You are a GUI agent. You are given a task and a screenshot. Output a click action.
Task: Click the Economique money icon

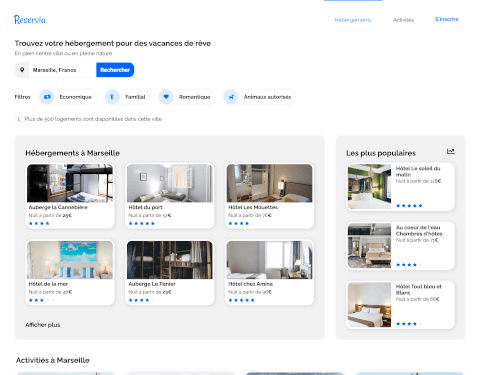47,97
